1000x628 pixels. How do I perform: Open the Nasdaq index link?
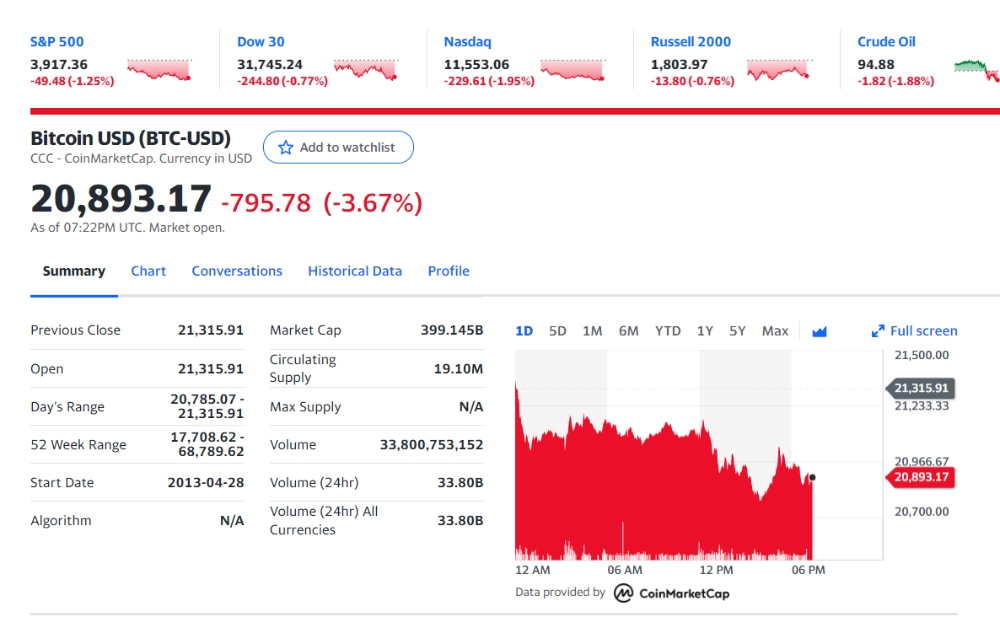pyautogui.click(x=467, y=41)
